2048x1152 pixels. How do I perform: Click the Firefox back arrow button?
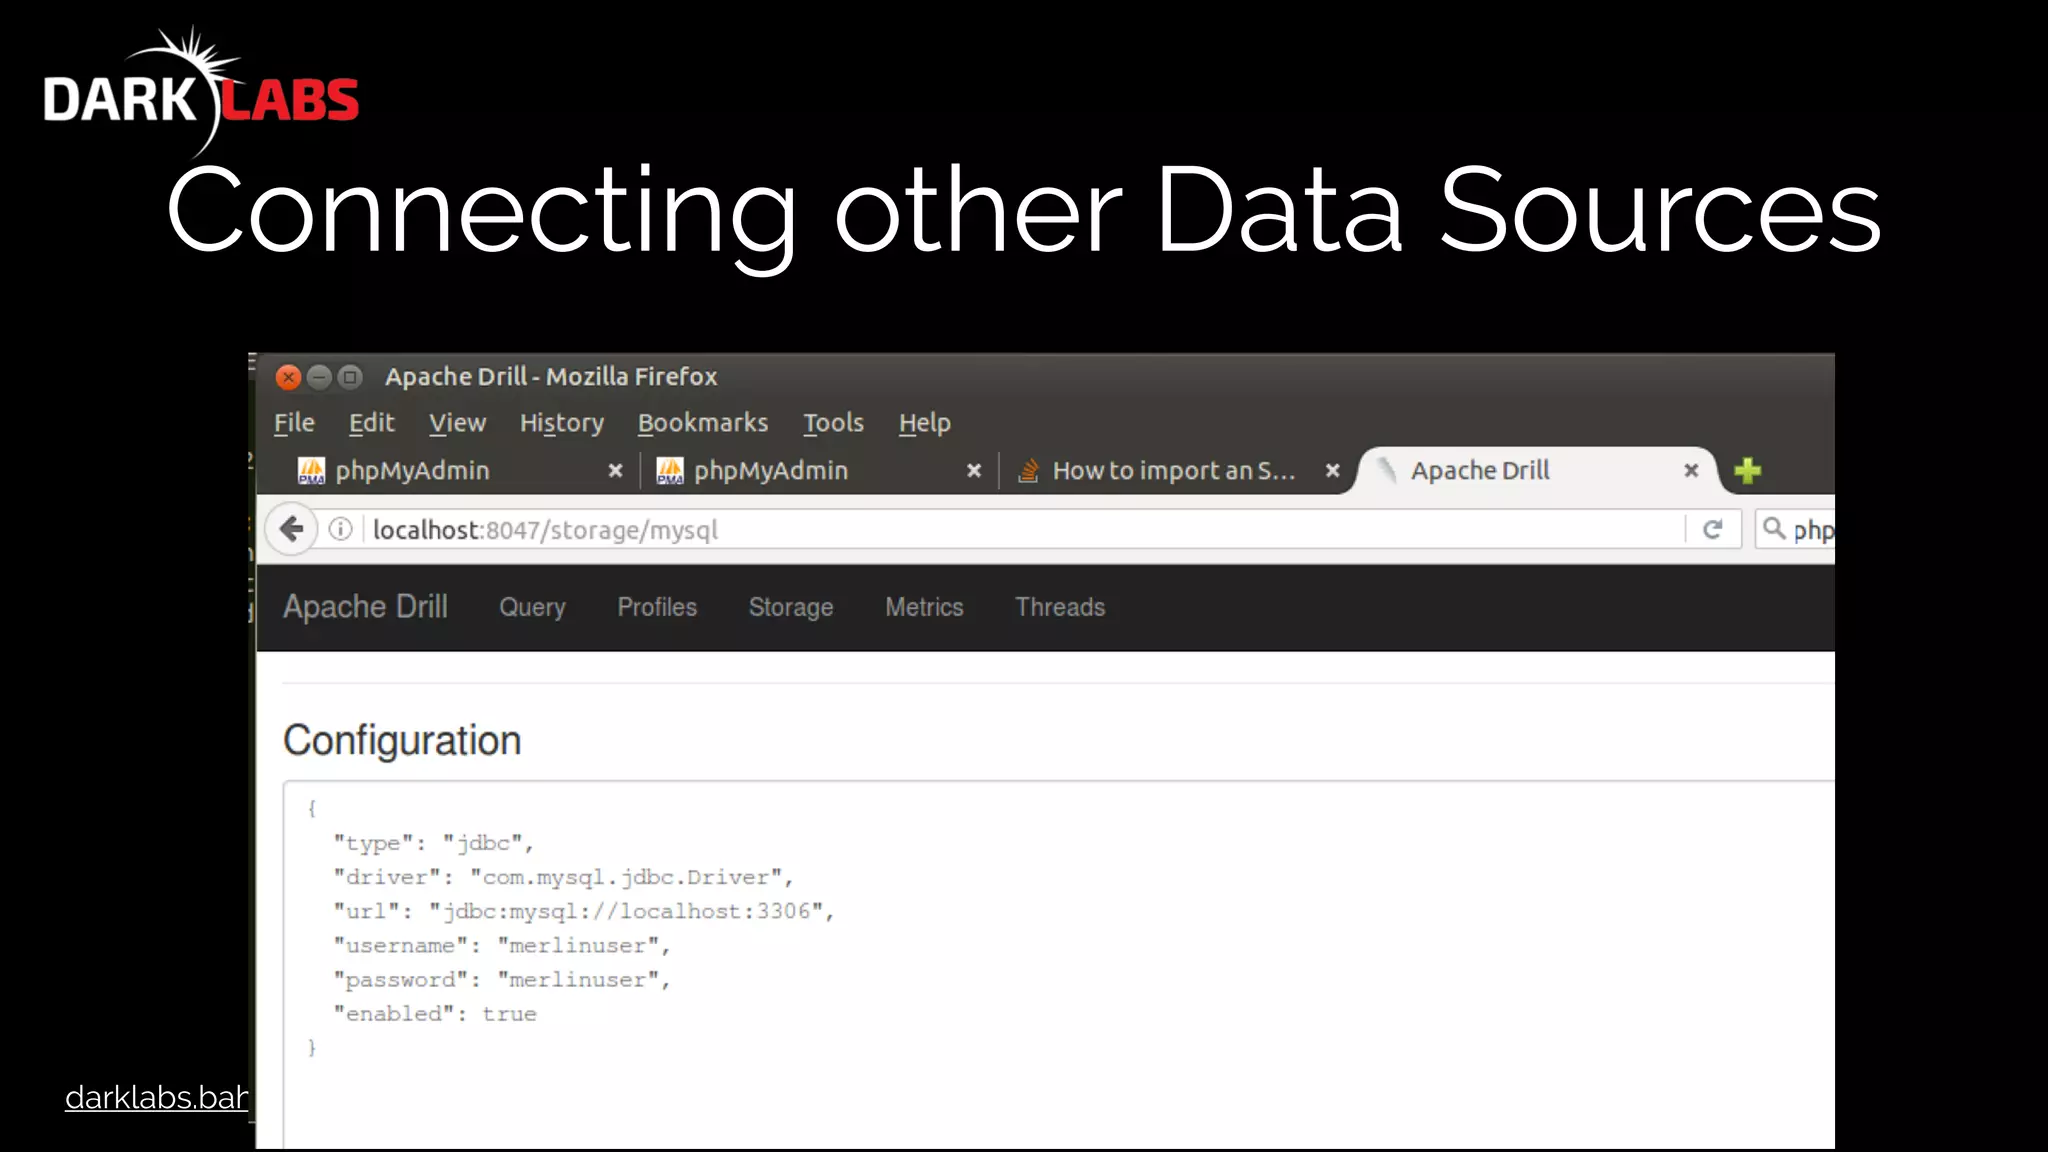(291, 529)
